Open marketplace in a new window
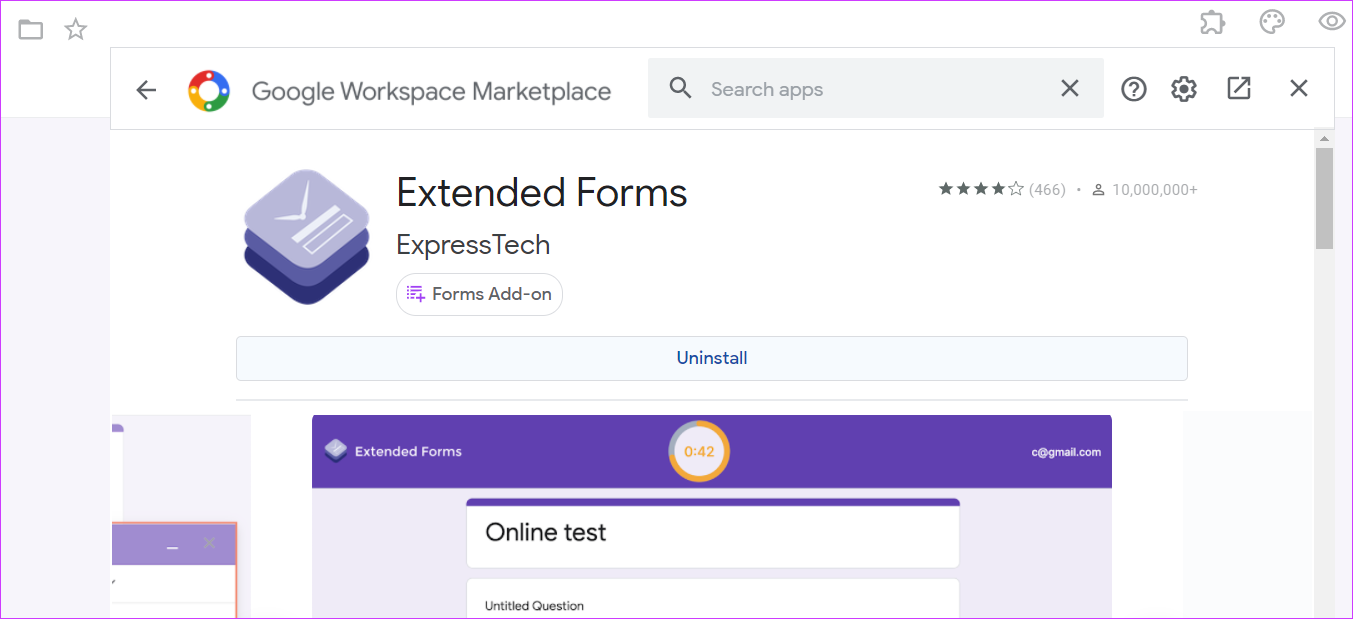 point(1239,89)
